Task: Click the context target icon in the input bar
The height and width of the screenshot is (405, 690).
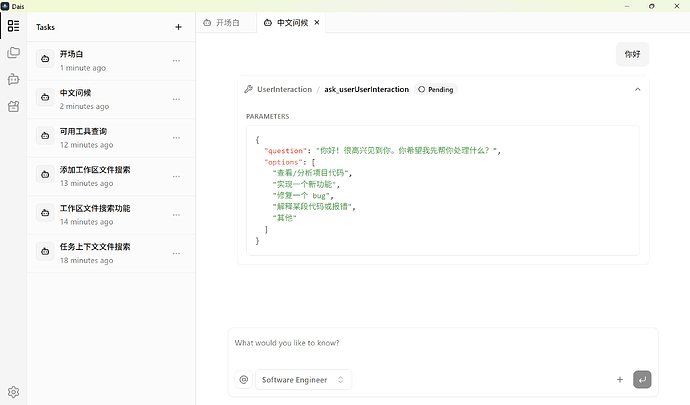Action: pyautogui.click(x=244, y=379)
